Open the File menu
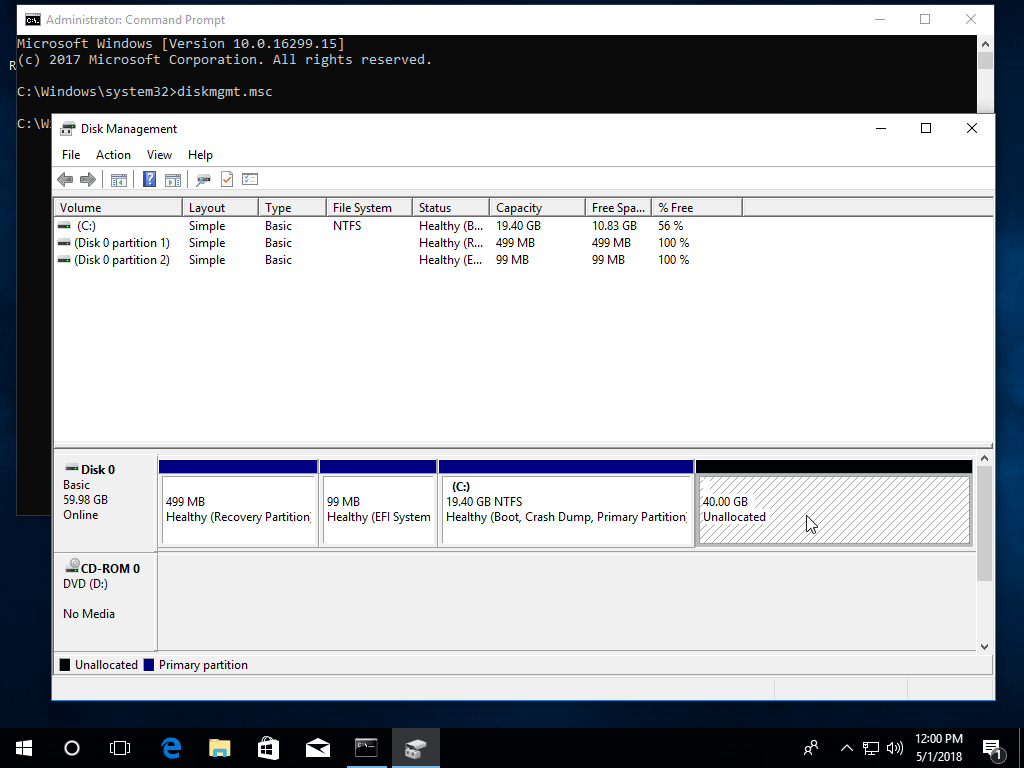Viewport: 1024px width, 768px height. [71, 155]
